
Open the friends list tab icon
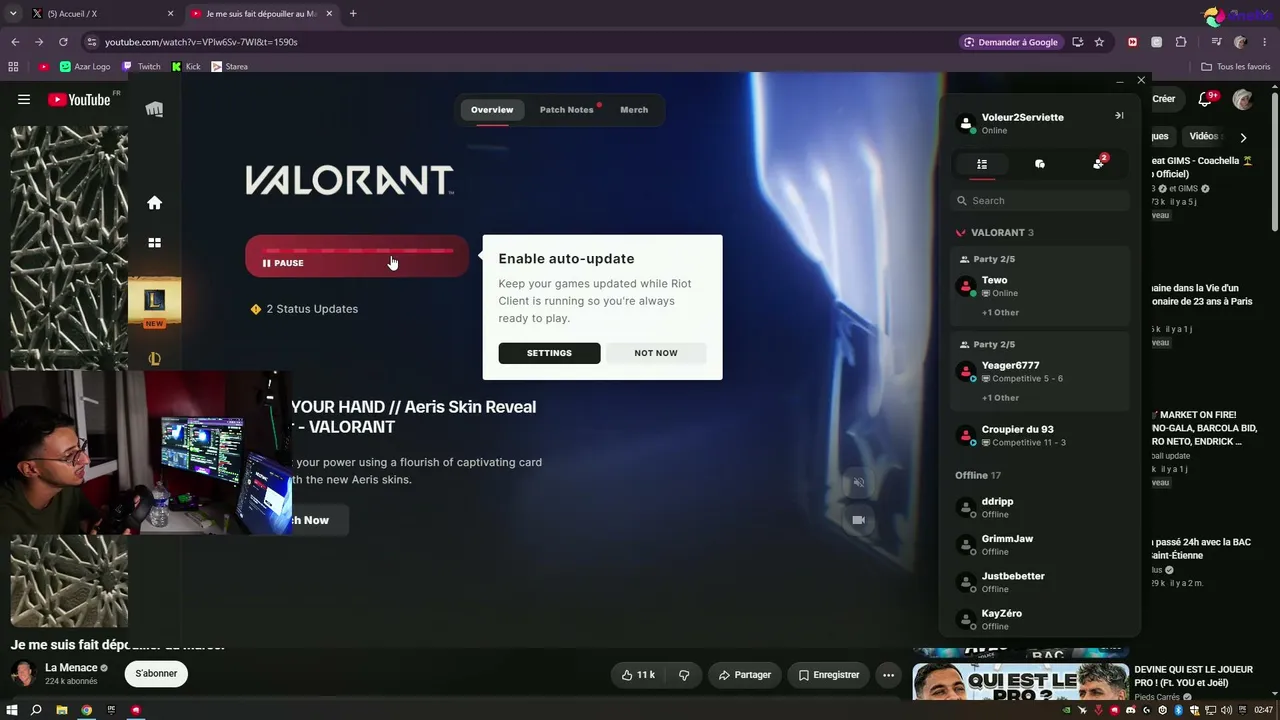[982, 164]
